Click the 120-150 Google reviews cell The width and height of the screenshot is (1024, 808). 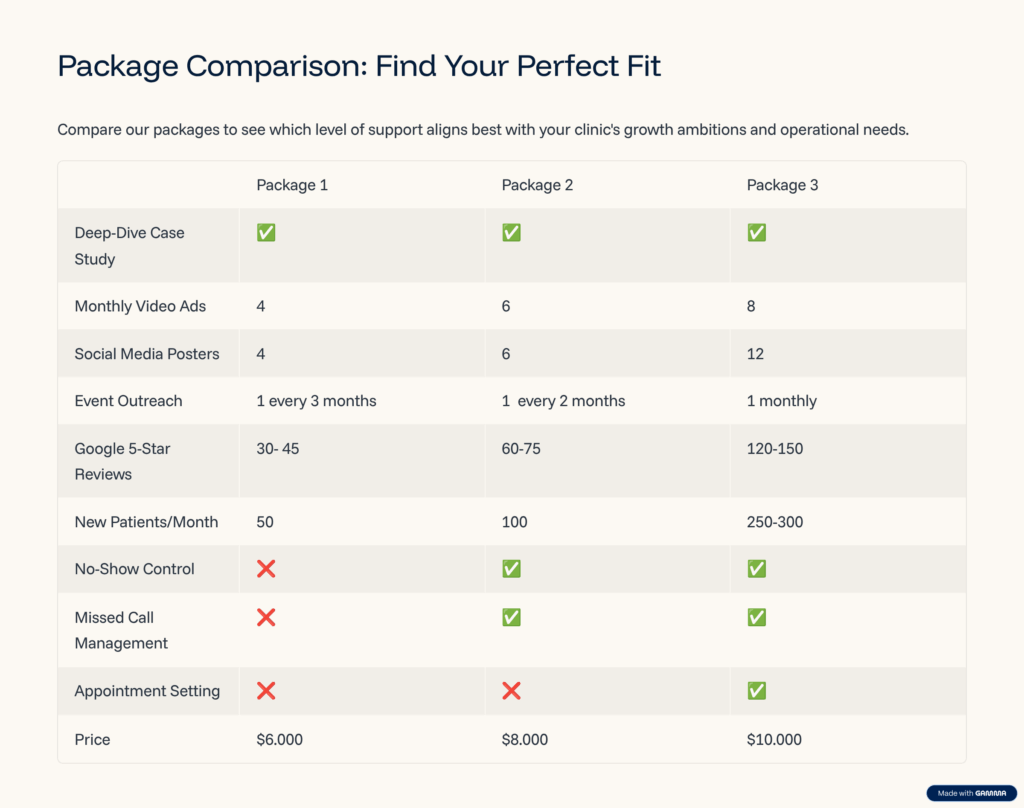(775, 449)
